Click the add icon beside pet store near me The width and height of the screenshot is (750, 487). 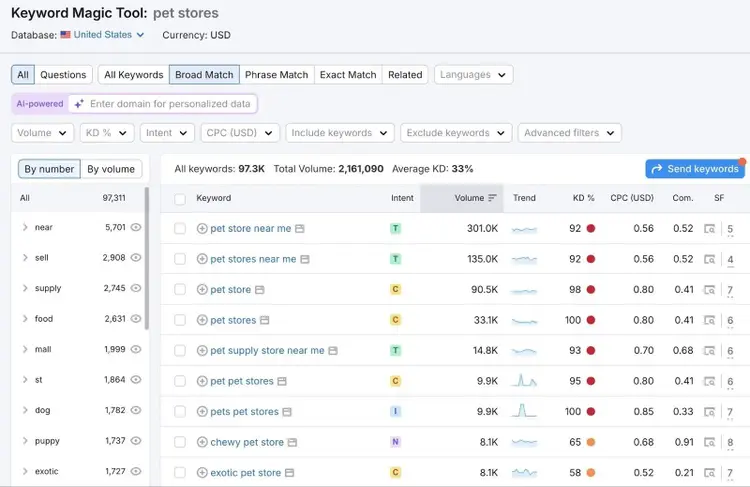pyautogui.click(x=202, y=229)
